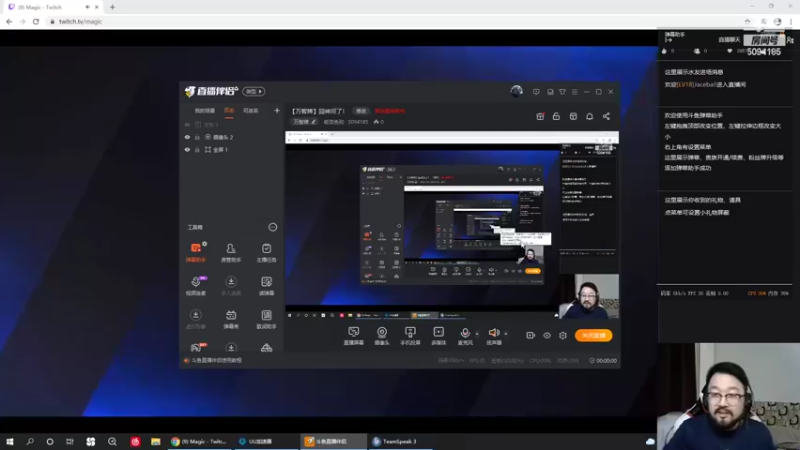This screenshot has height=450, width=800.
Task: Switch to the 我的场景 scene tab
Action: point(205,111)
